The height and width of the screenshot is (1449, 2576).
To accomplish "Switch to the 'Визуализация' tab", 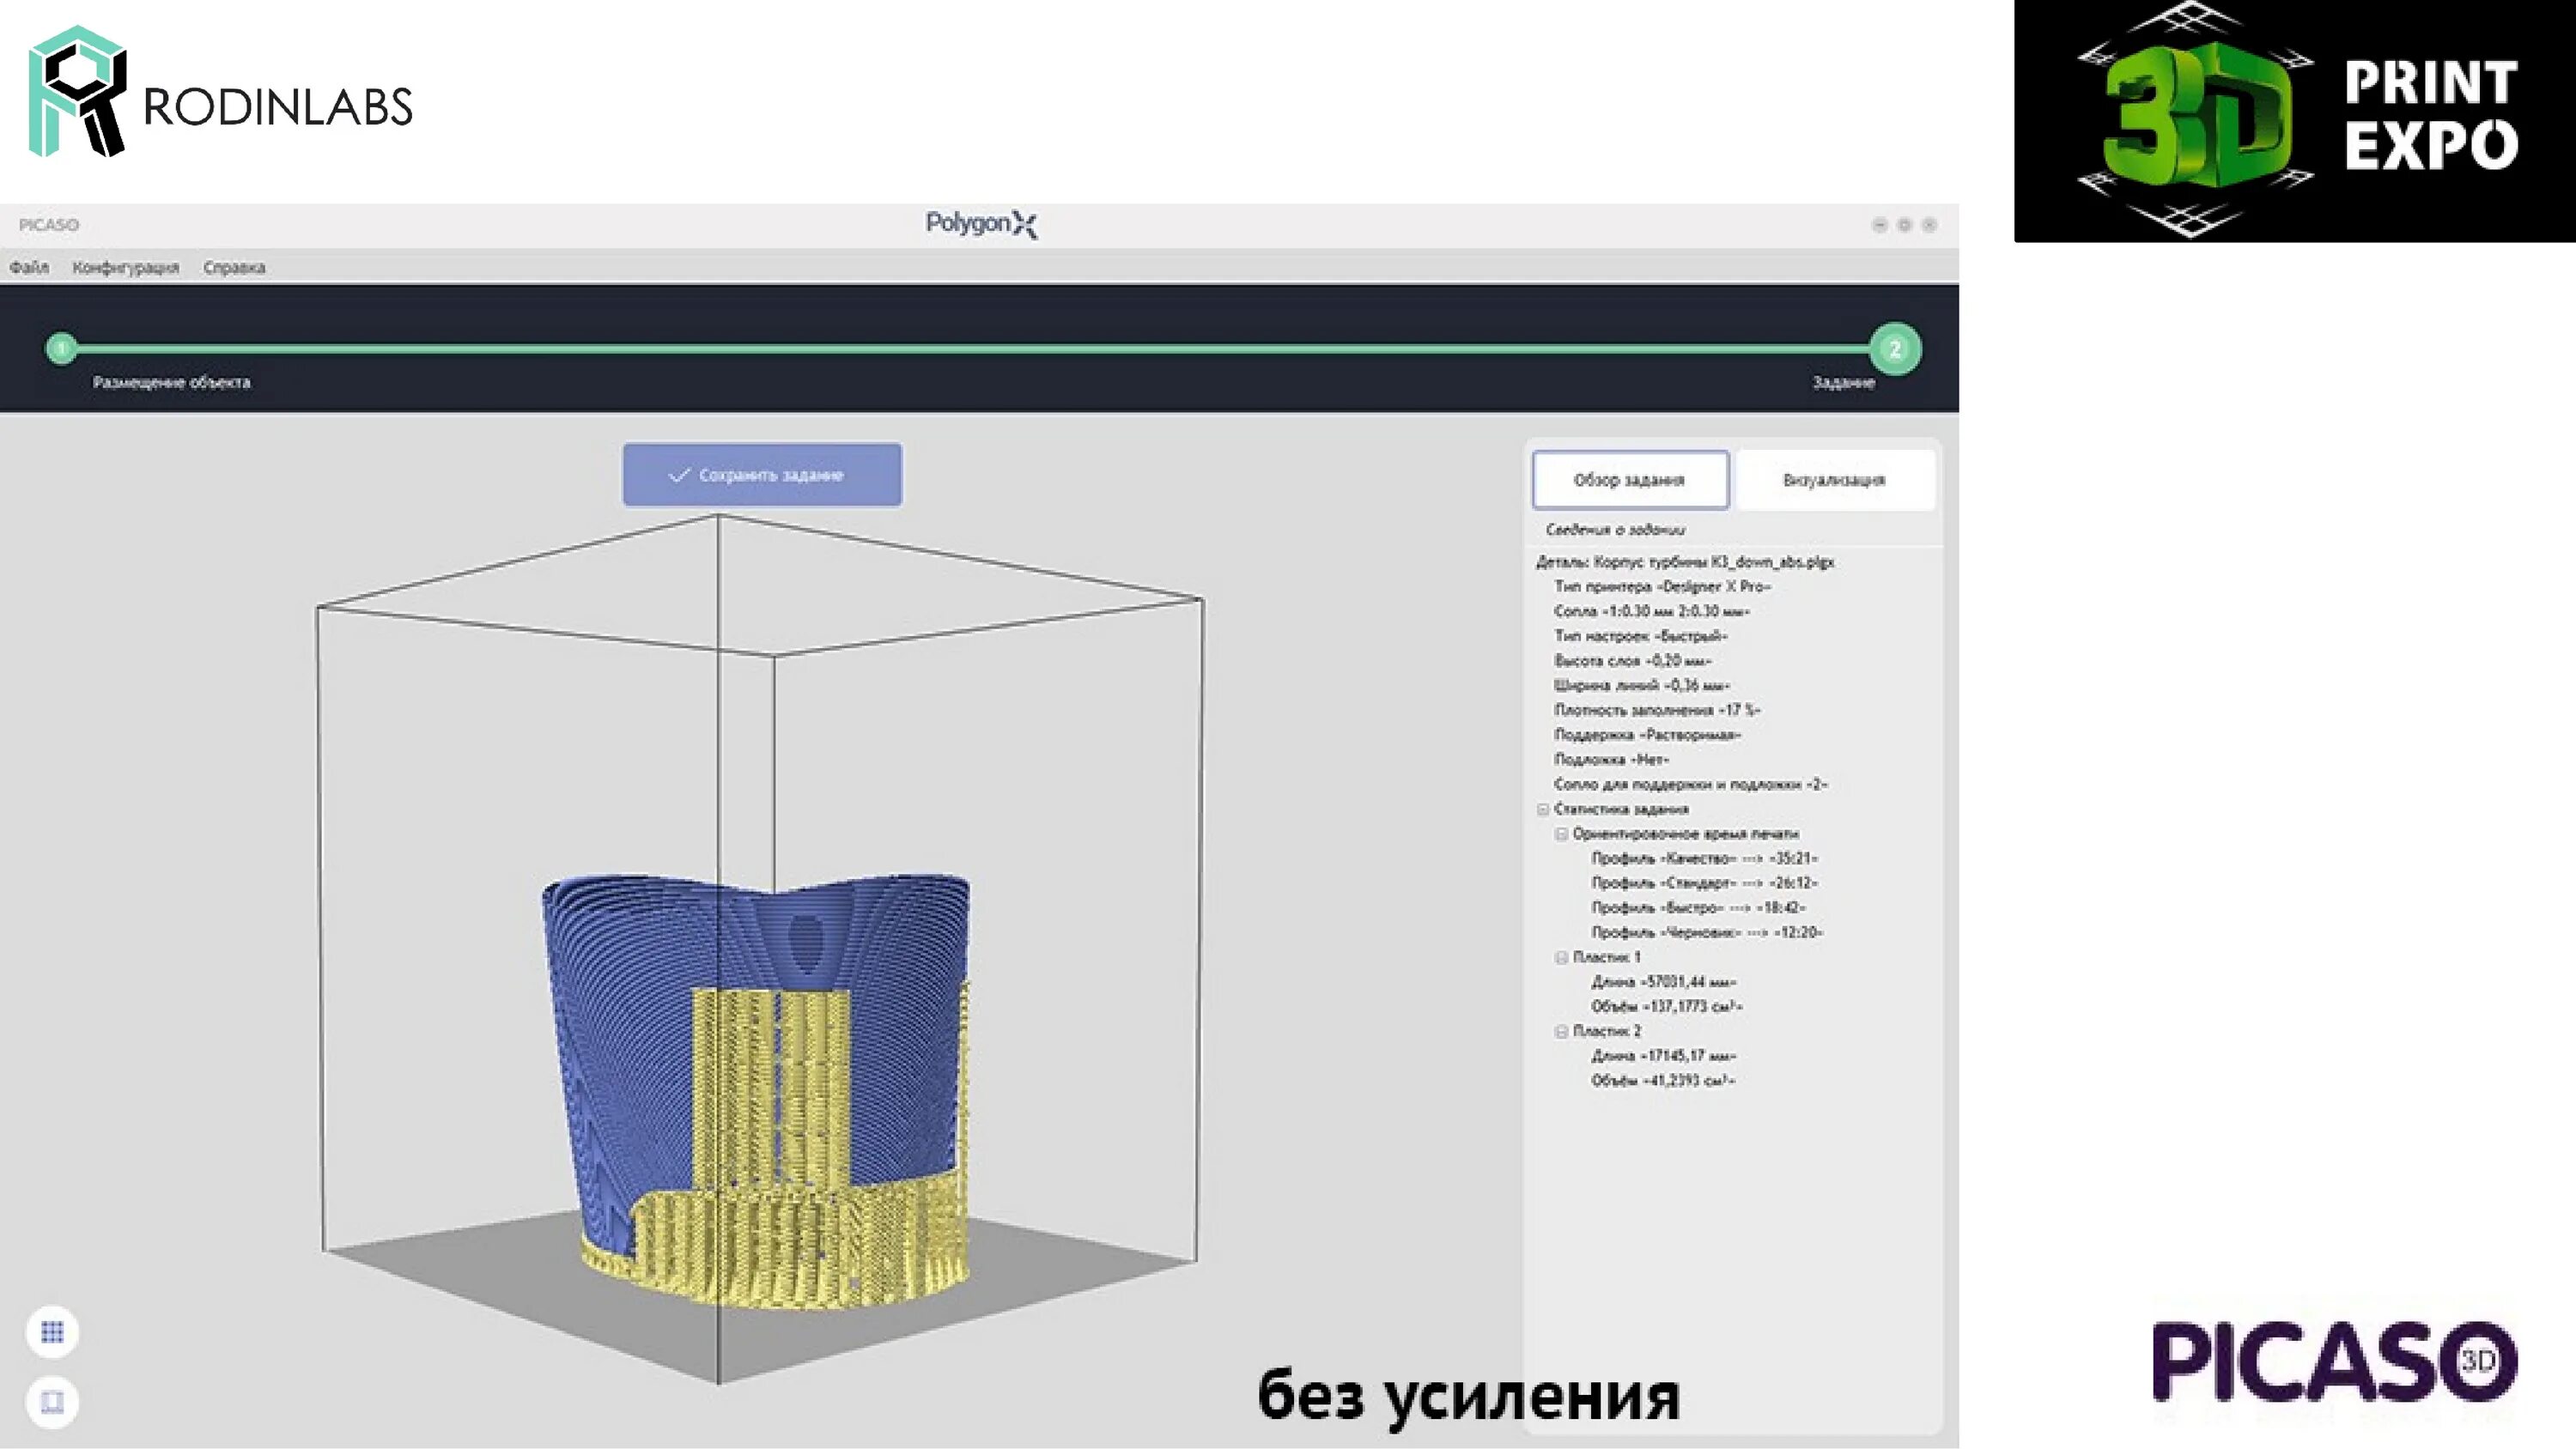I will [1833, 480].
